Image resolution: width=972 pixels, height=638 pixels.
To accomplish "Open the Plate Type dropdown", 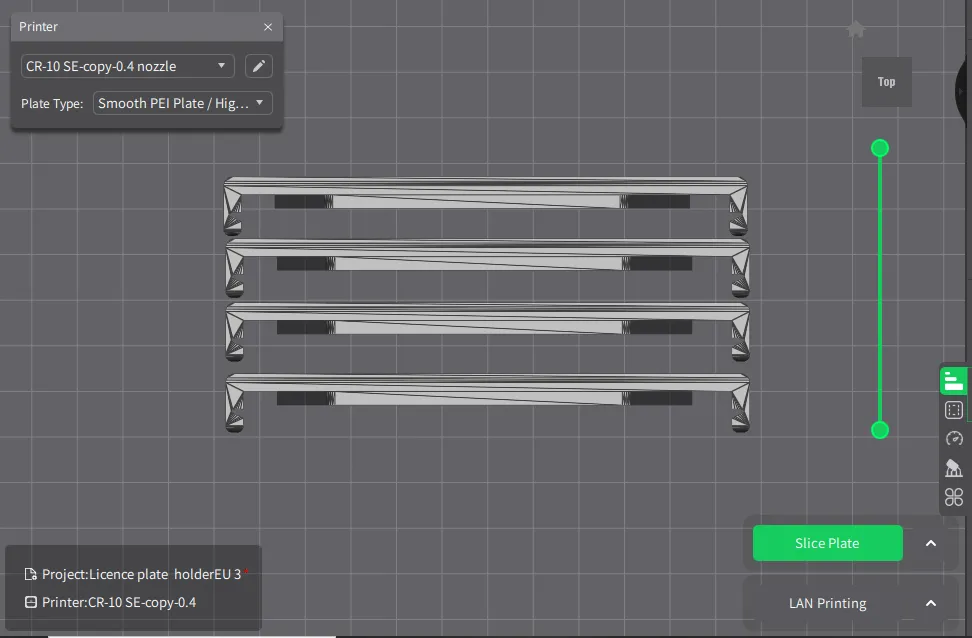I will coord(182,104).
